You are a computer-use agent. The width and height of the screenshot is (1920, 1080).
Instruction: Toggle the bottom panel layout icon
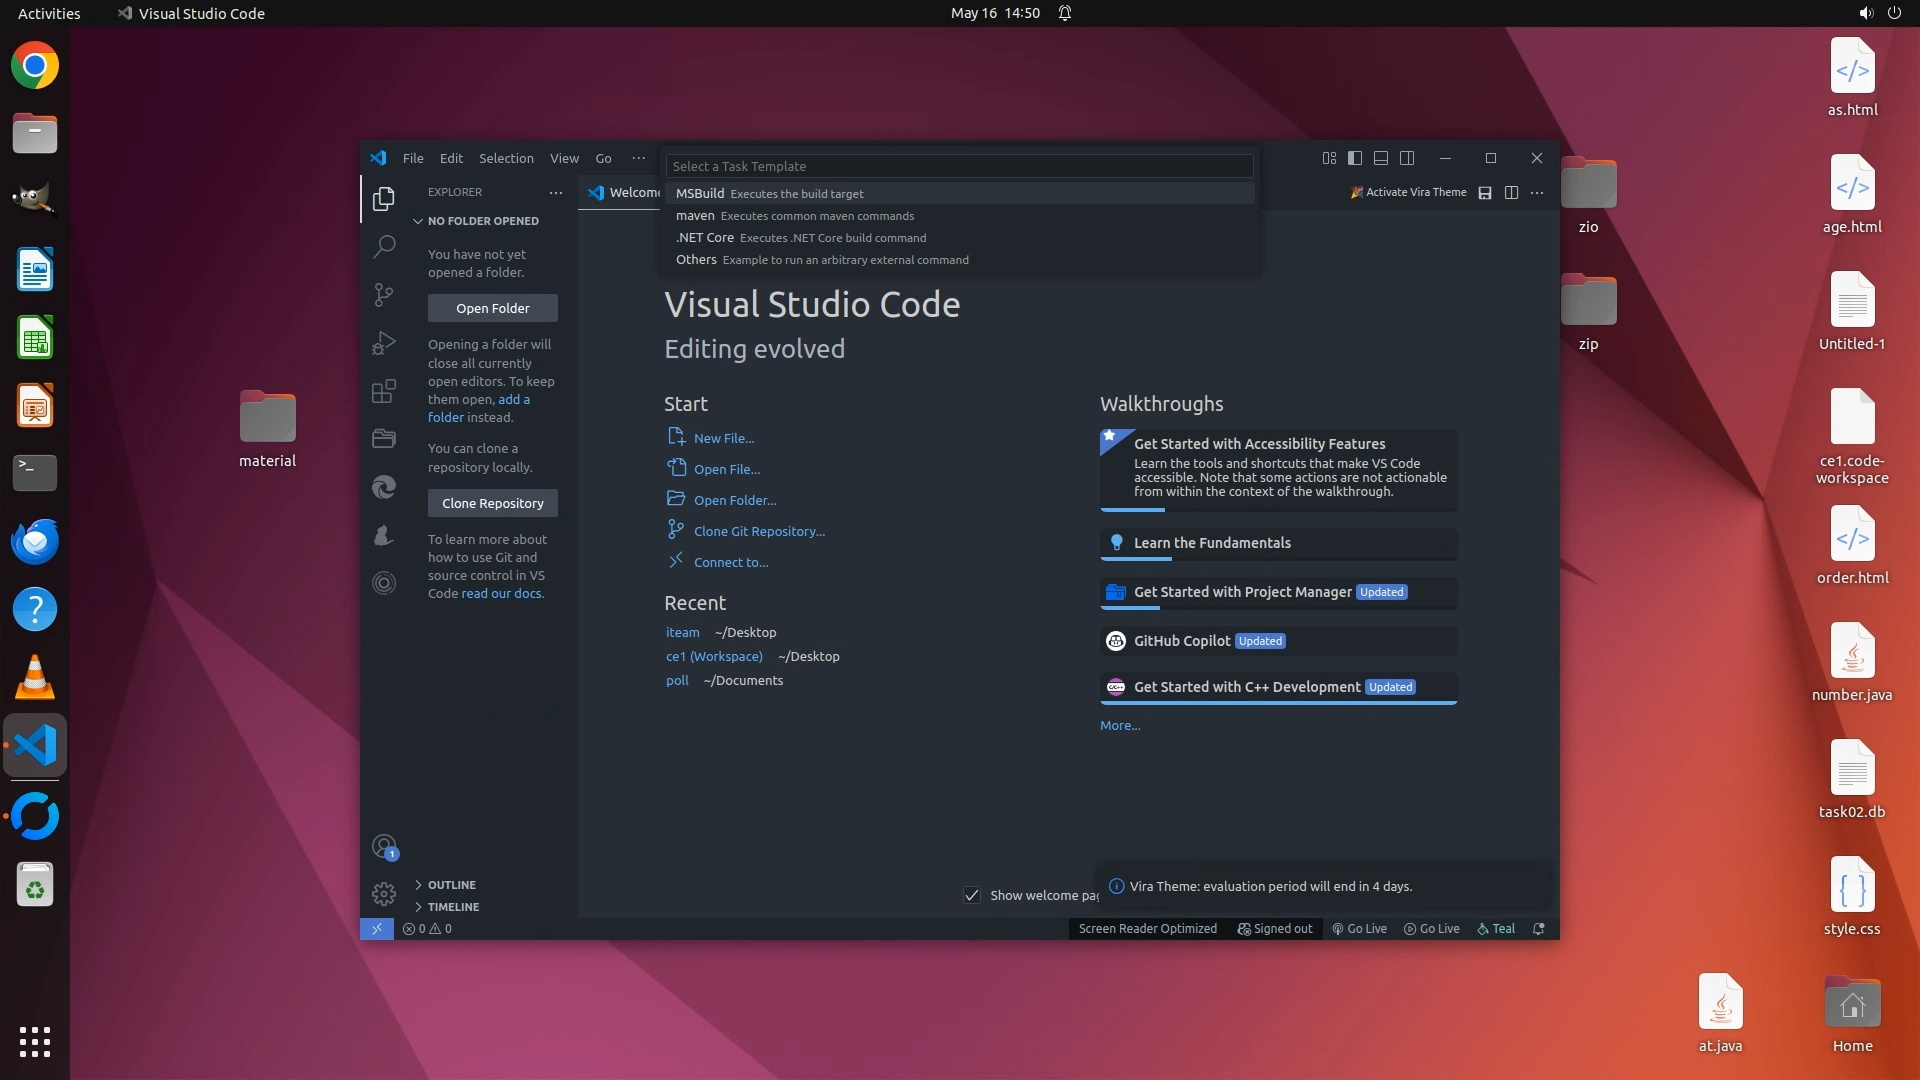(x=1381, y=158)
